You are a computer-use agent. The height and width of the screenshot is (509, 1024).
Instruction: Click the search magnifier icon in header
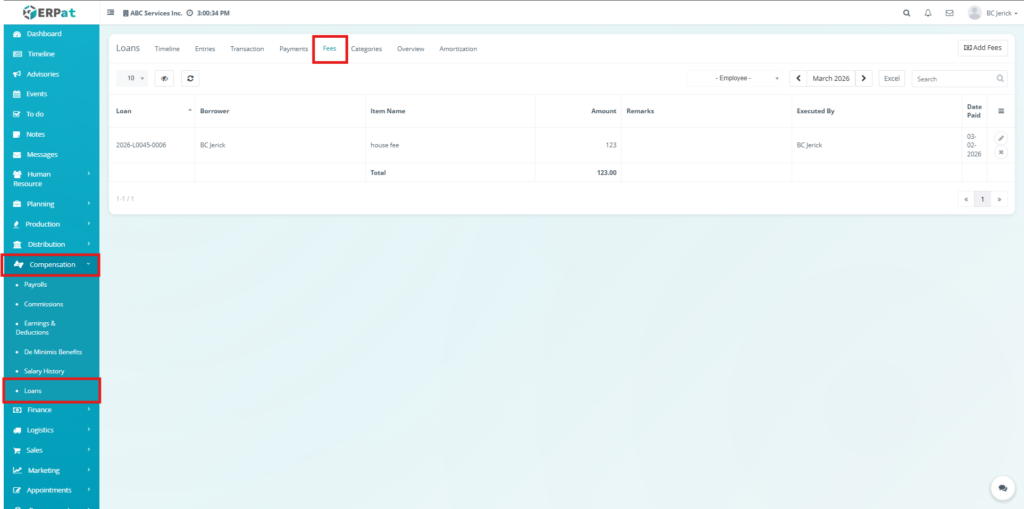click(907, 13)
